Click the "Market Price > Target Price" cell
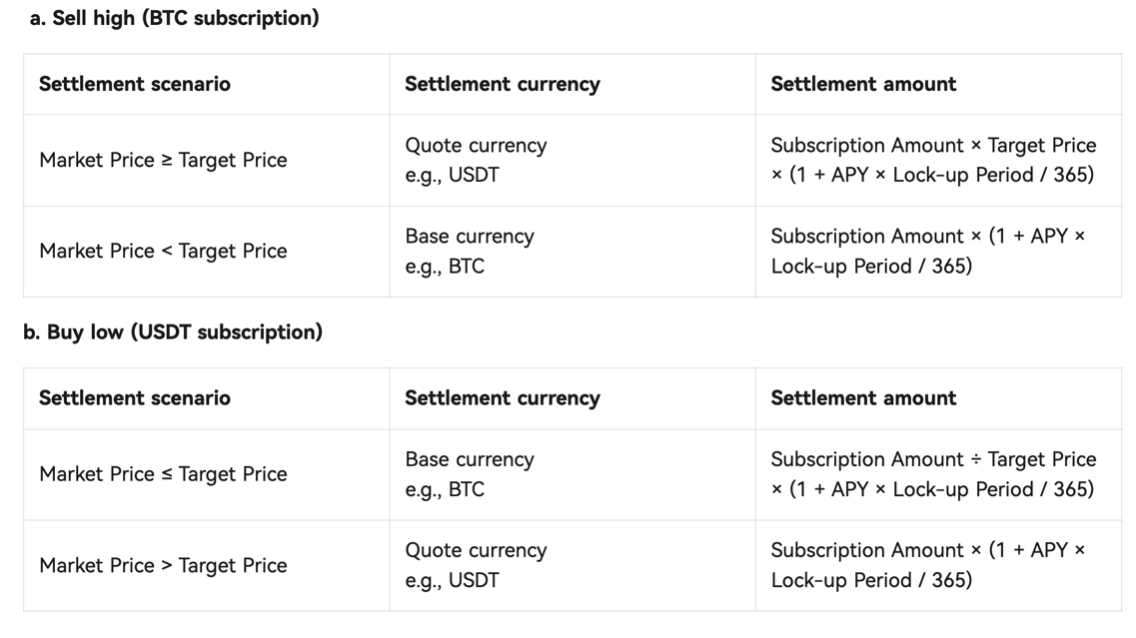 coord(163,565)
